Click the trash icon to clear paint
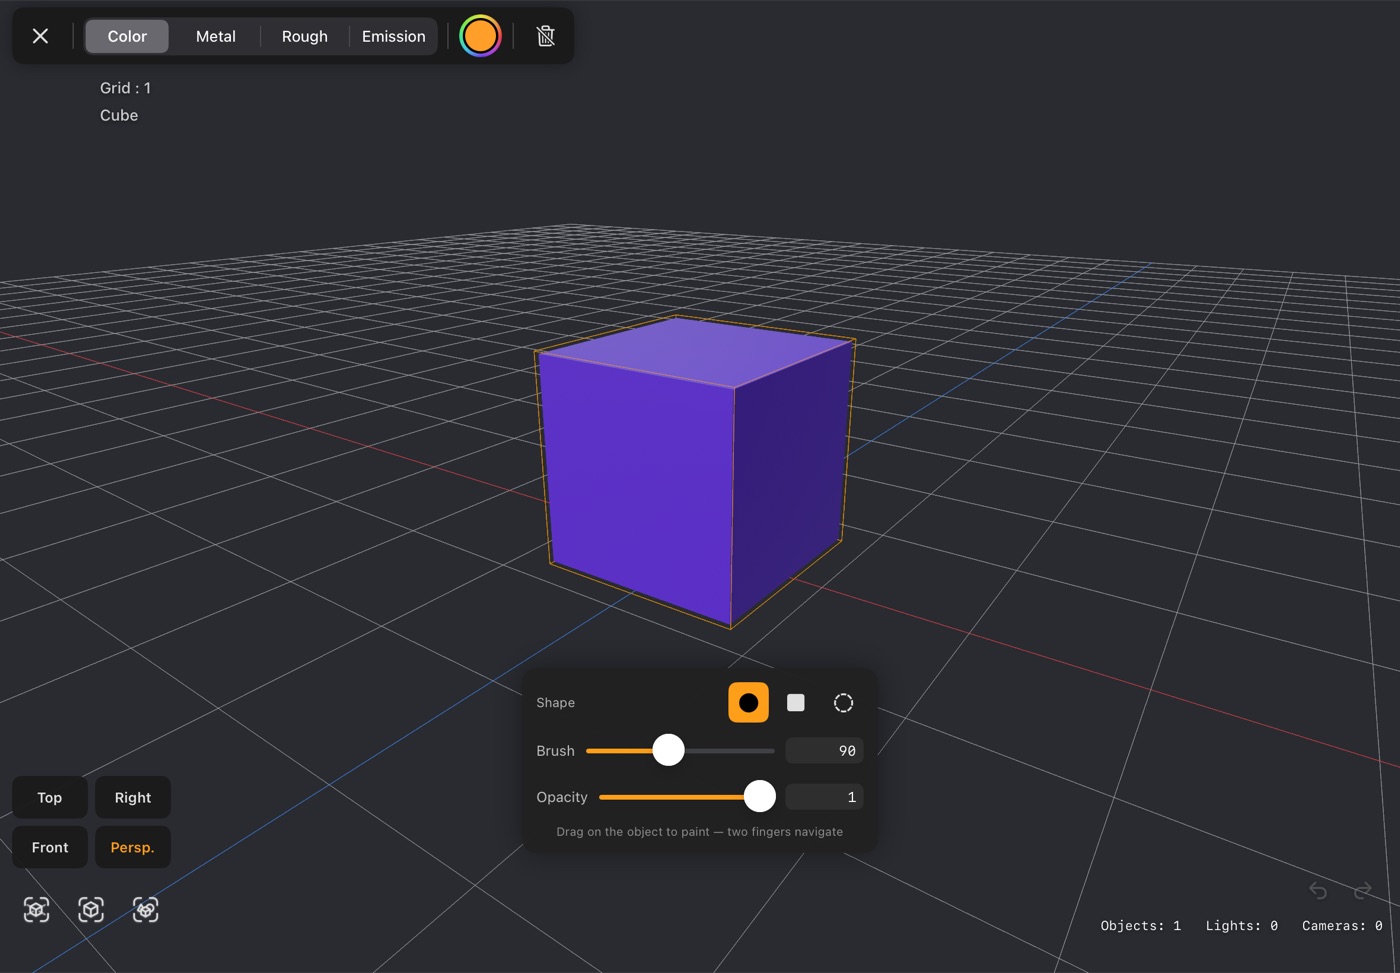The image size is (1400, 973). click(545, 36)
